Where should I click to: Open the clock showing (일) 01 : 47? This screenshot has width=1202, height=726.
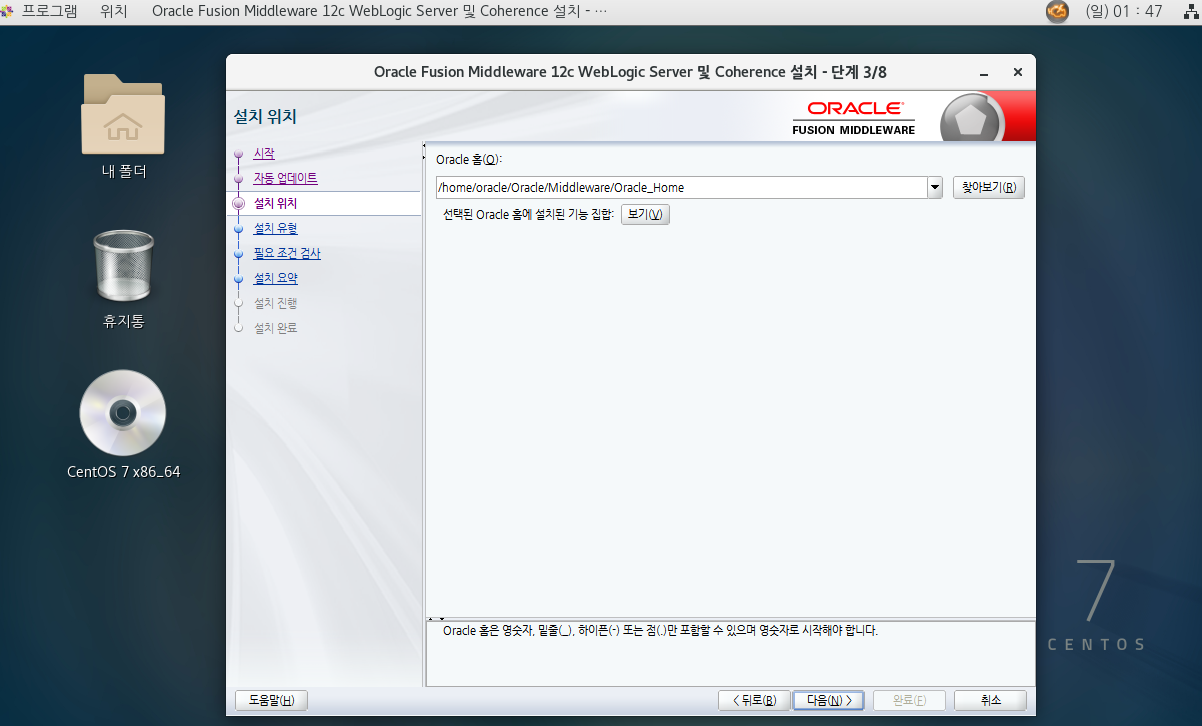(1123, 12)
